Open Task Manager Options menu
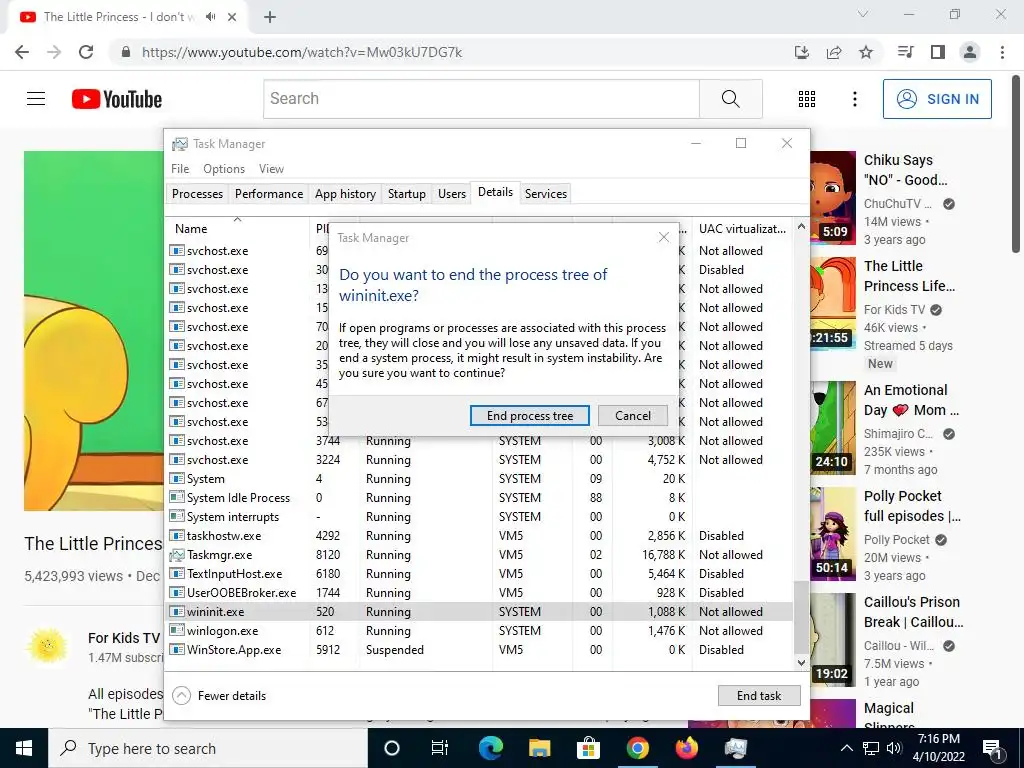The width and height of the screenshot is (1024, 768). tap(223, 168)
